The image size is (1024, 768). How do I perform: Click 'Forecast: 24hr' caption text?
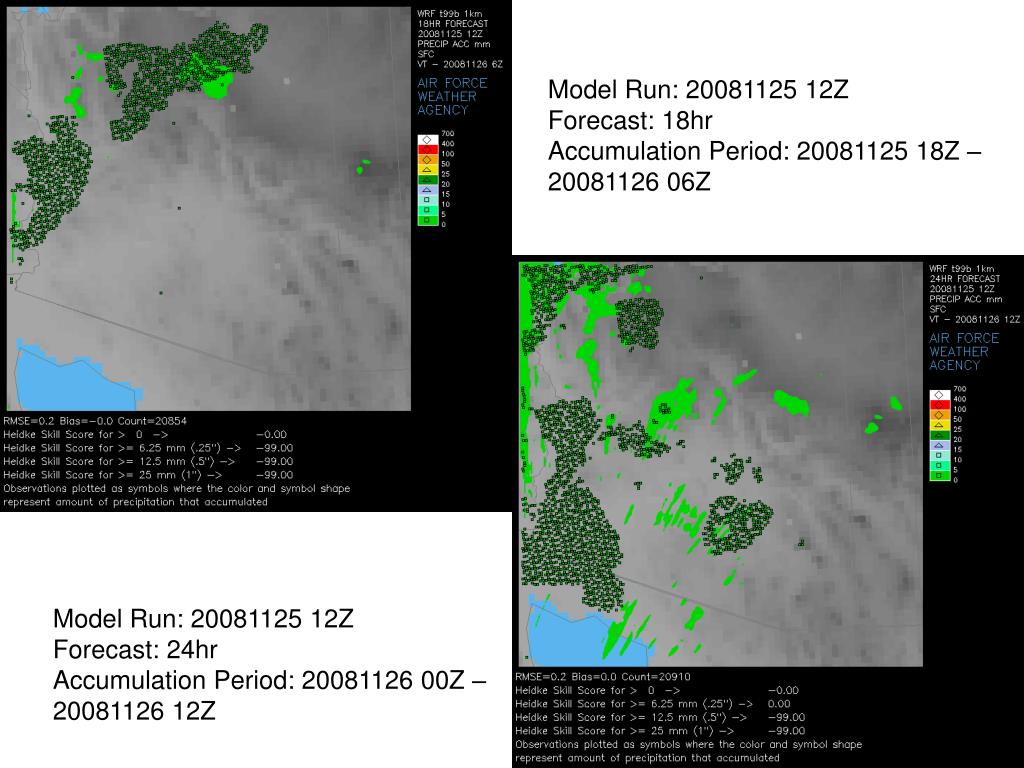[x=135, y=650]
